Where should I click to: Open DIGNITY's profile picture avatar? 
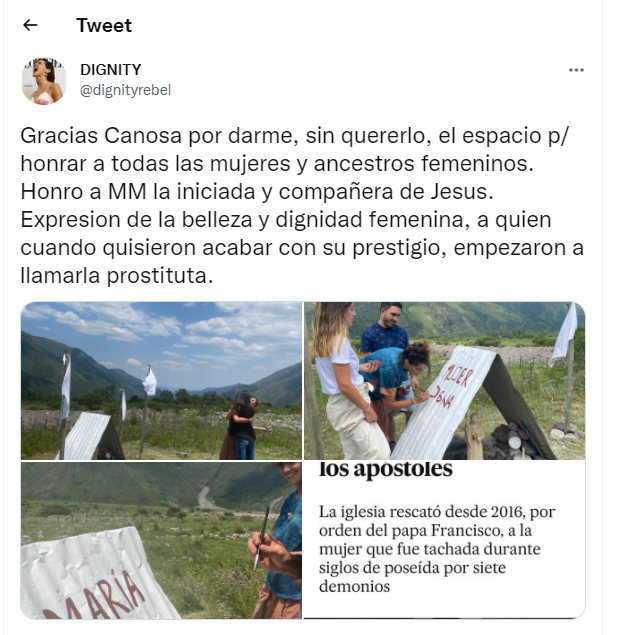pyautogui.click(x=44, y=81)
